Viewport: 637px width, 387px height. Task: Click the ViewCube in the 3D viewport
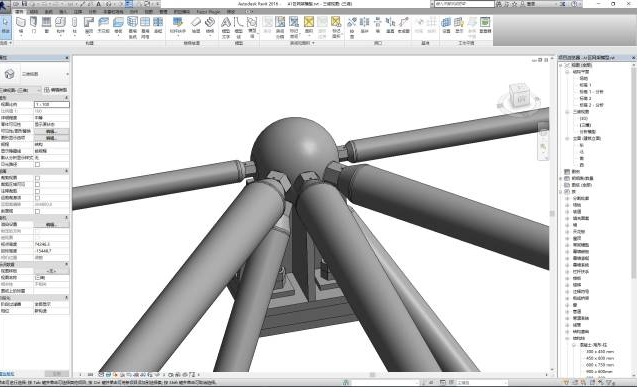click(519, 96)
